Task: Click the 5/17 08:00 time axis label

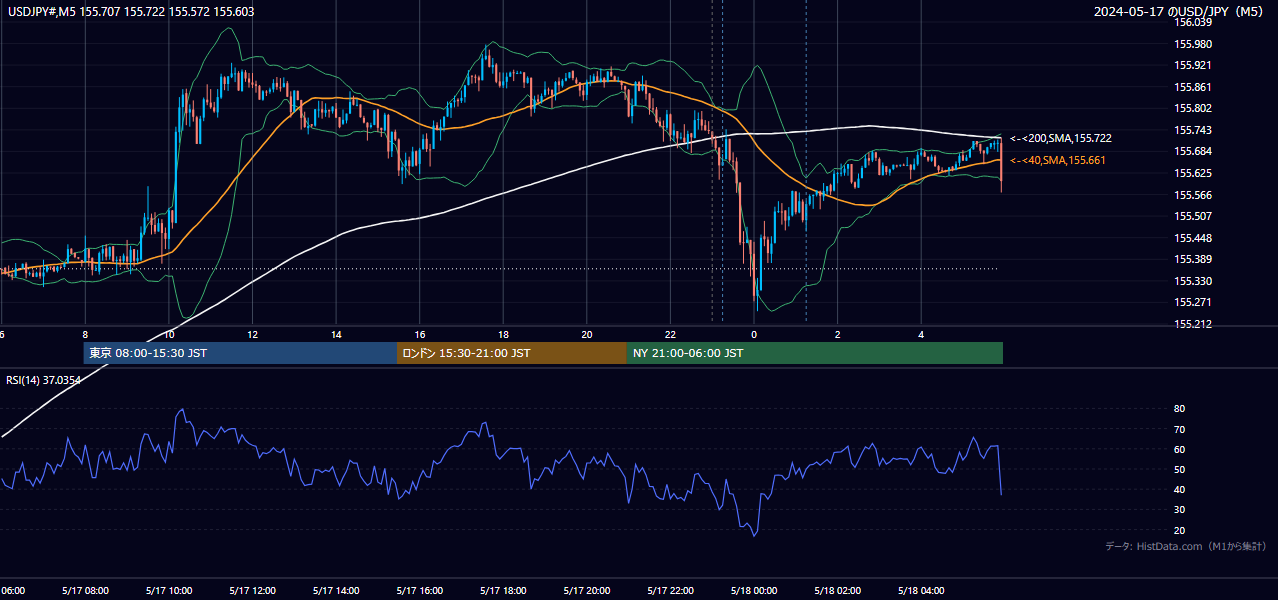Action: pos(85,590)
